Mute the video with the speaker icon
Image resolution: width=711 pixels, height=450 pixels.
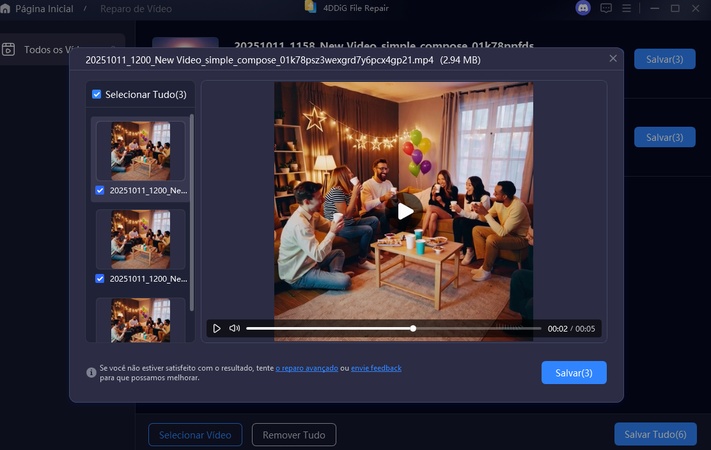234,328
